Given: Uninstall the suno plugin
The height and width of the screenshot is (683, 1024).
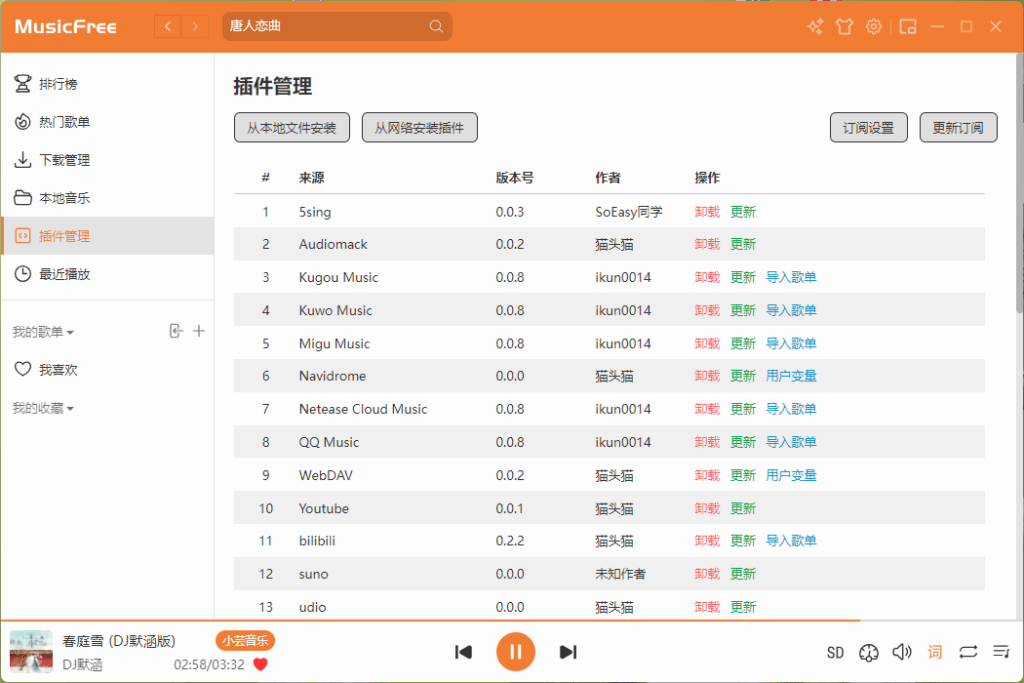Looking at the screenshot, I should 707,574.
